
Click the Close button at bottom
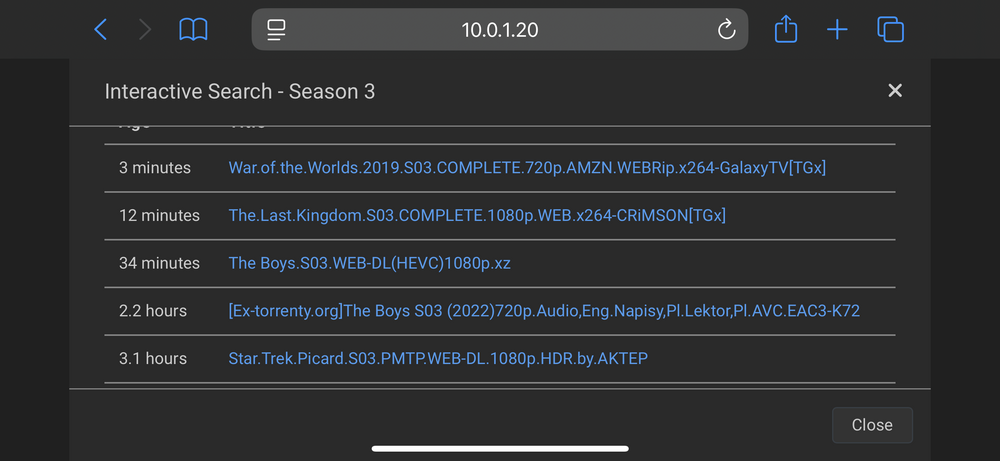tap(872, 425)
